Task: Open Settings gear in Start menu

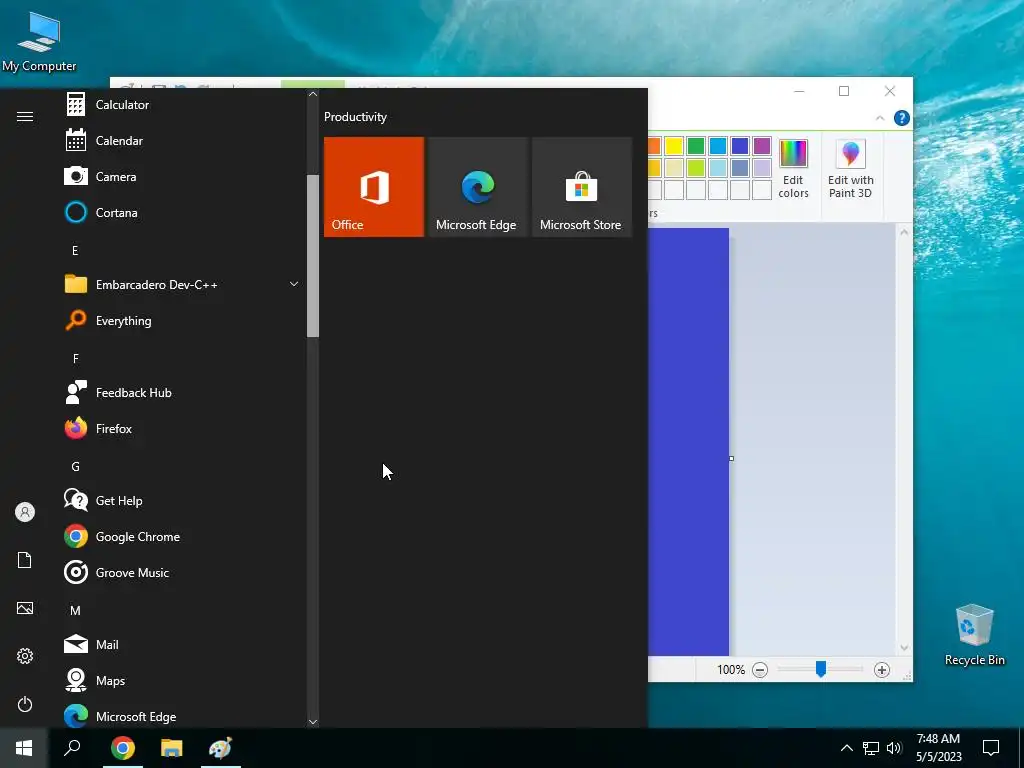Action: [x=25, y=656]
